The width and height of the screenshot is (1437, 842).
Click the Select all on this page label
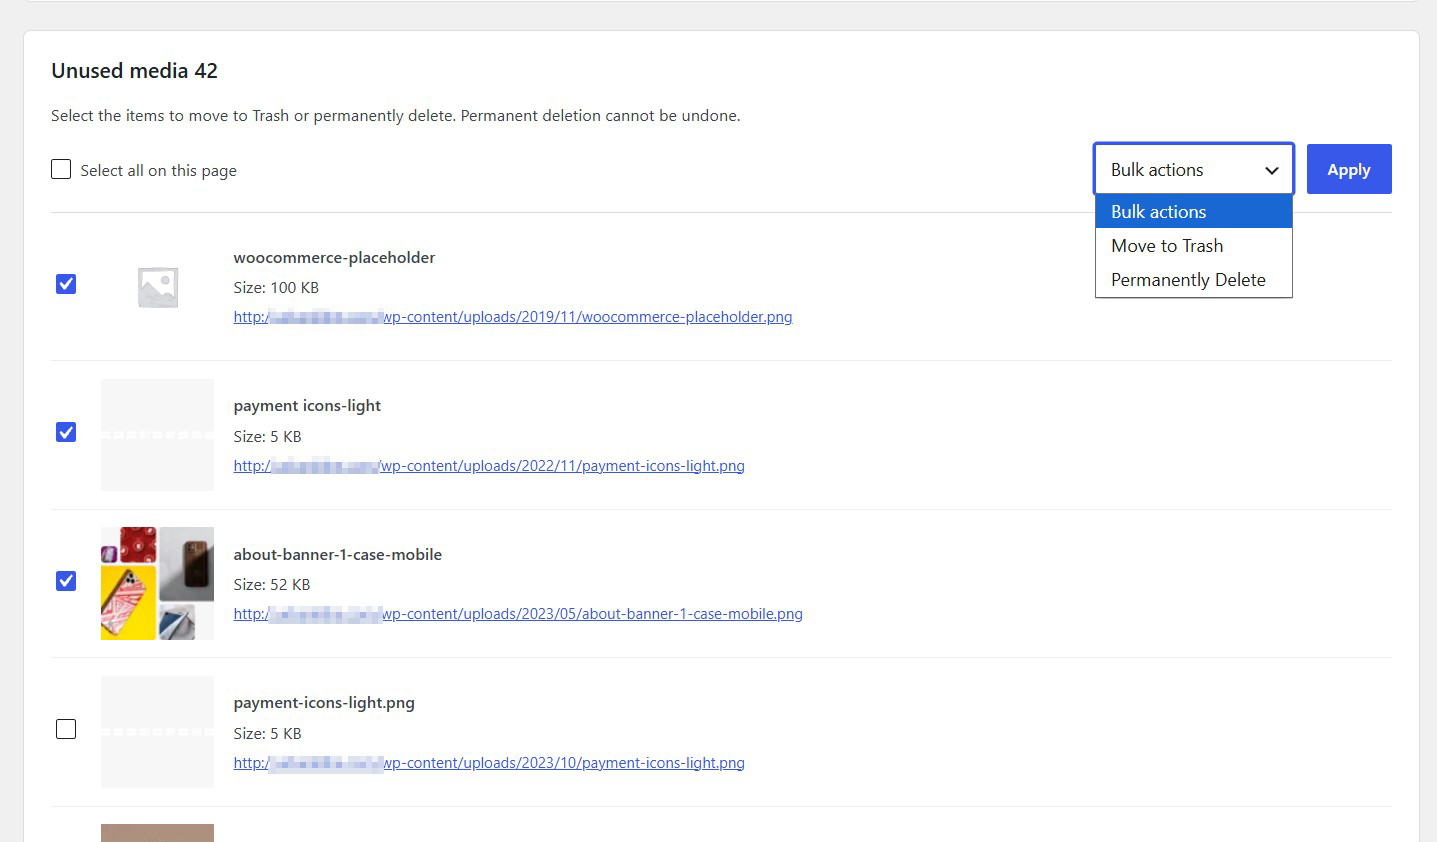coord(159,170)
